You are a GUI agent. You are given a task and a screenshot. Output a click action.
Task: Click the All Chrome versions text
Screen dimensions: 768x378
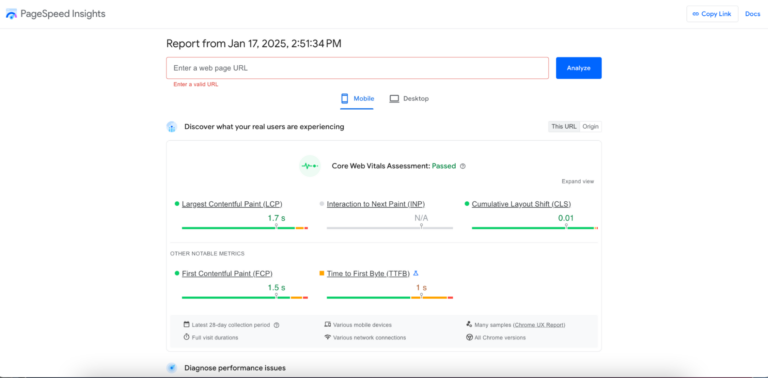[x=500, y=337]
